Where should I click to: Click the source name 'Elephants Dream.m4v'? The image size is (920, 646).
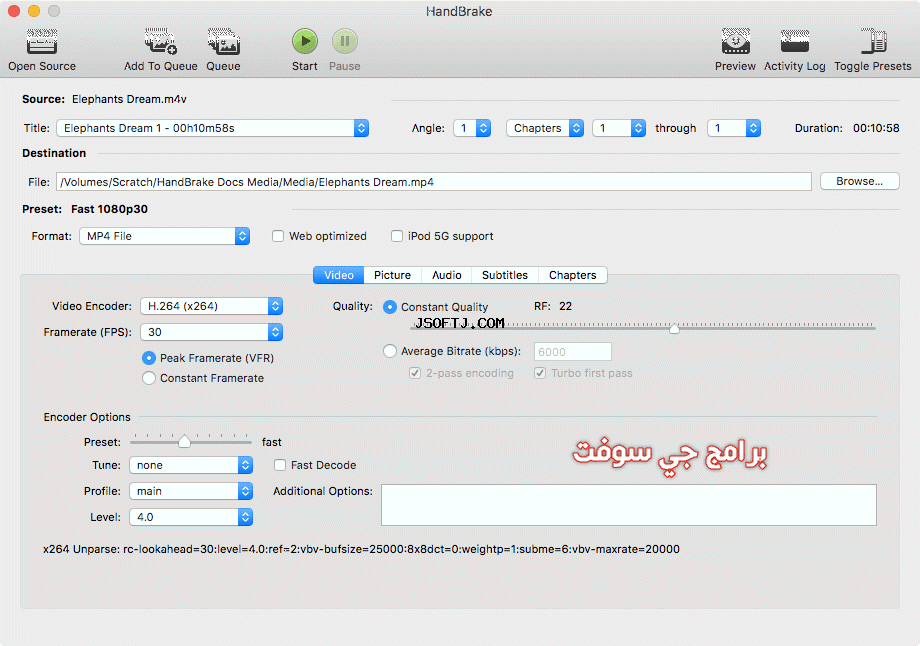[129, 99]
